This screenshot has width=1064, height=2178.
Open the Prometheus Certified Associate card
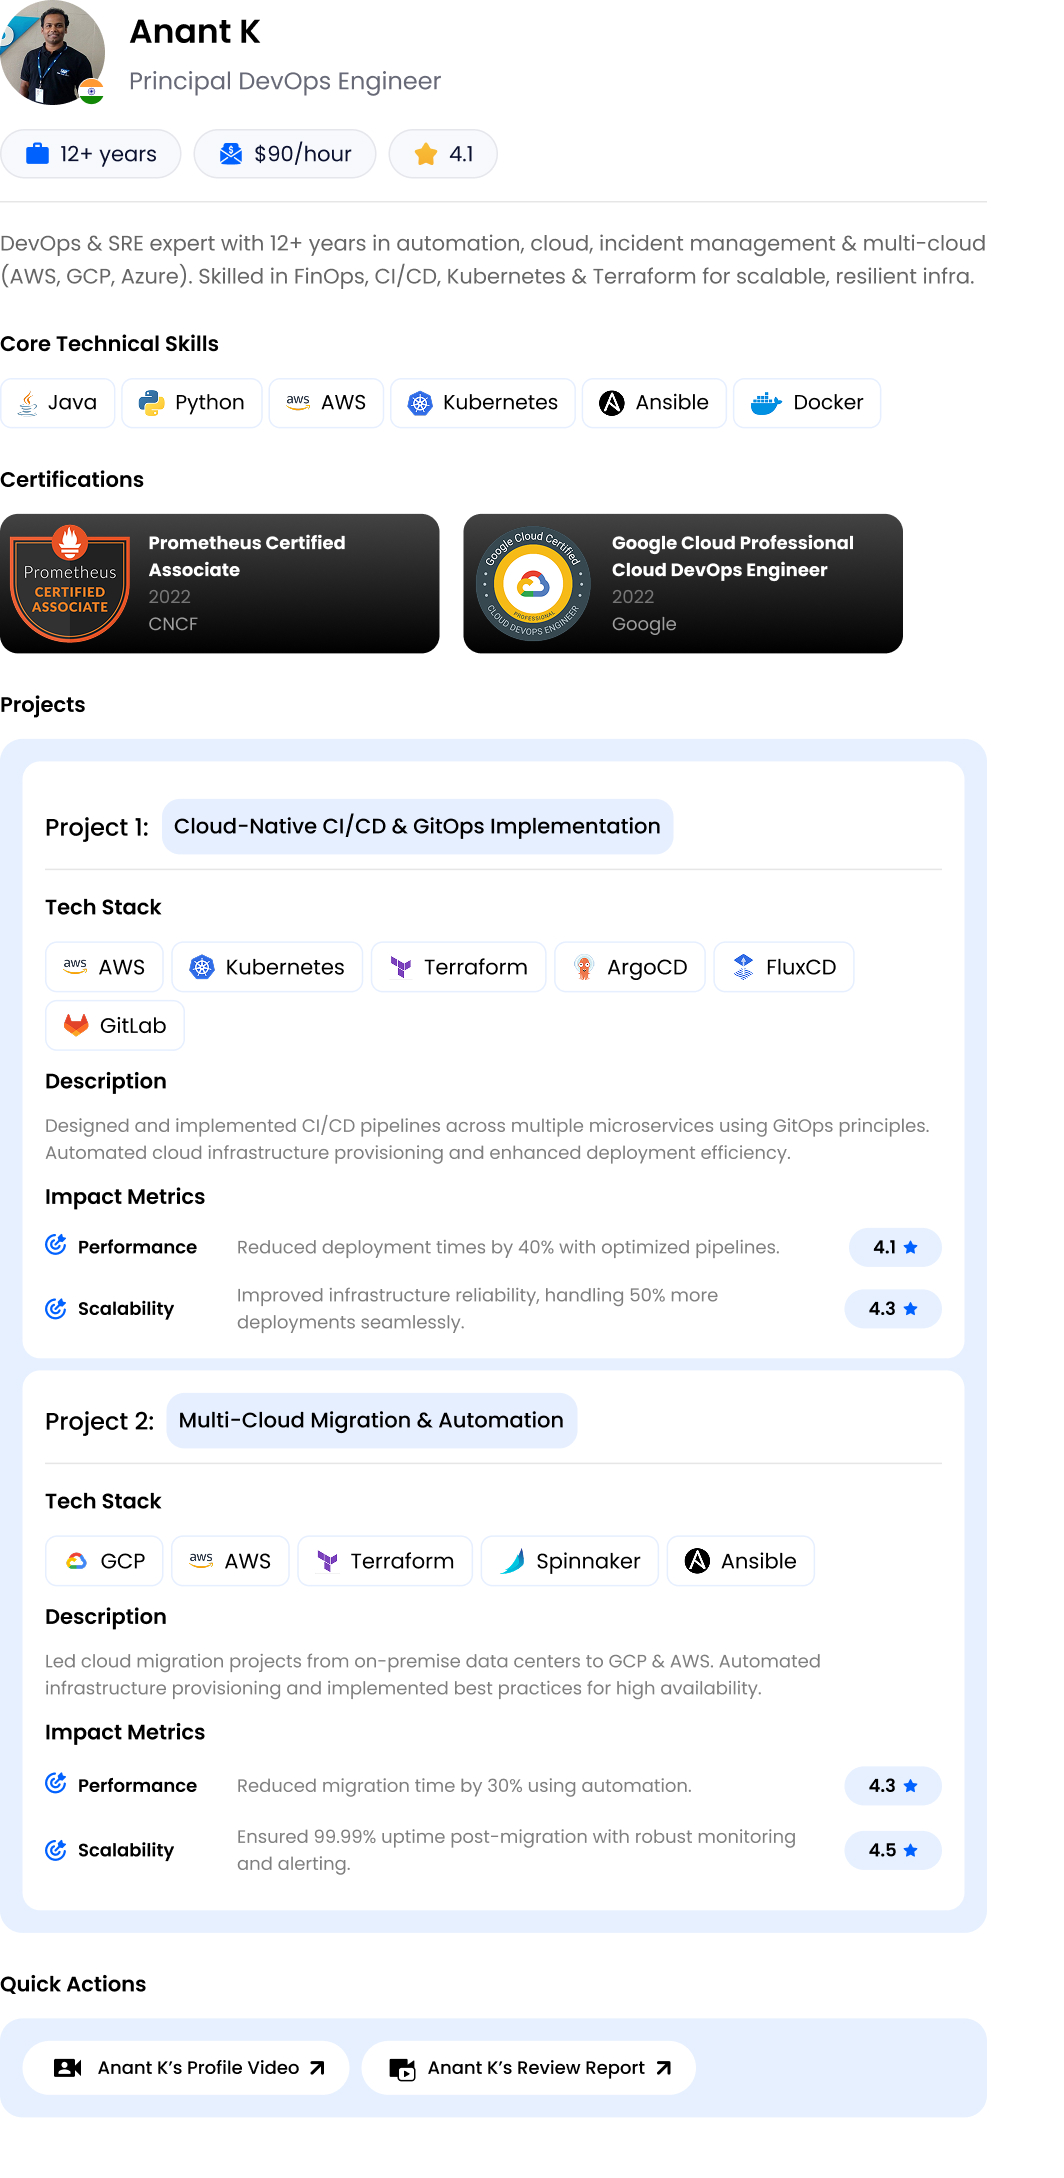click(220, 584)
